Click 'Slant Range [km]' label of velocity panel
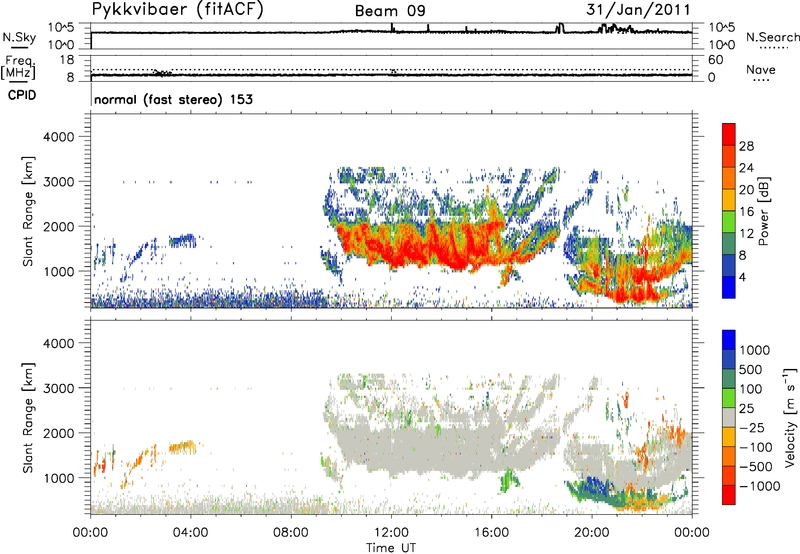The image size is (800, 554). coord(28,418)
